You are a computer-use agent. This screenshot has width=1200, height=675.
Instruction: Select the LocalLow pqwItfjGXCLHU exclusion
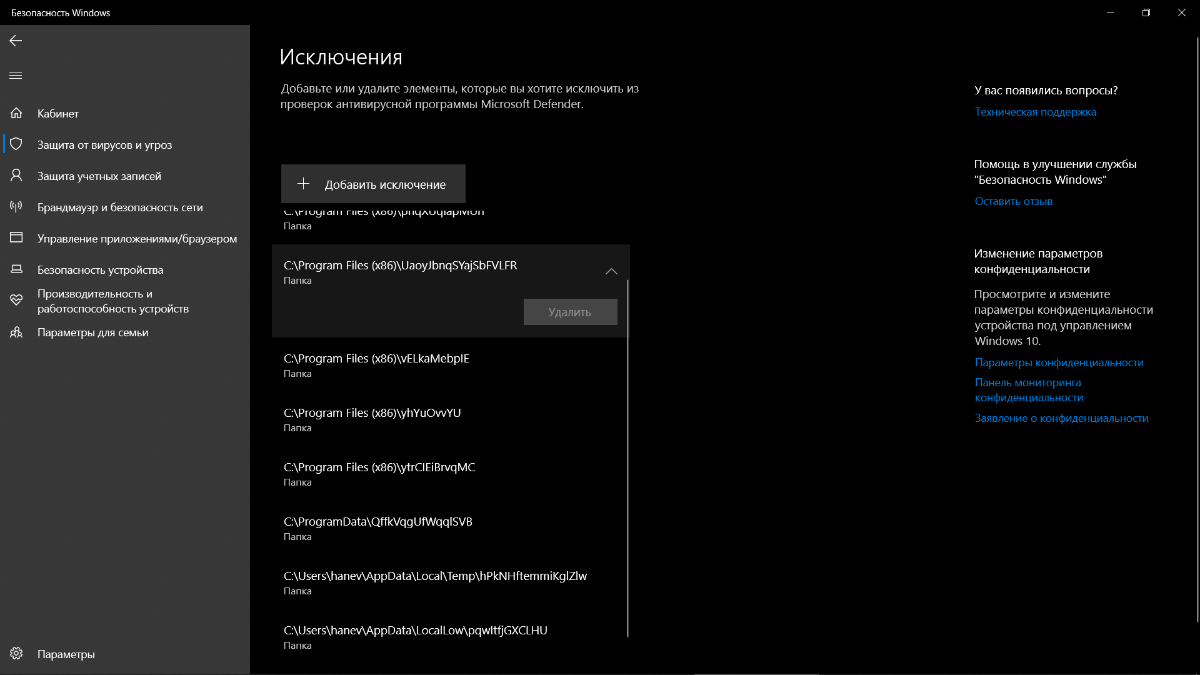(451, 636)
